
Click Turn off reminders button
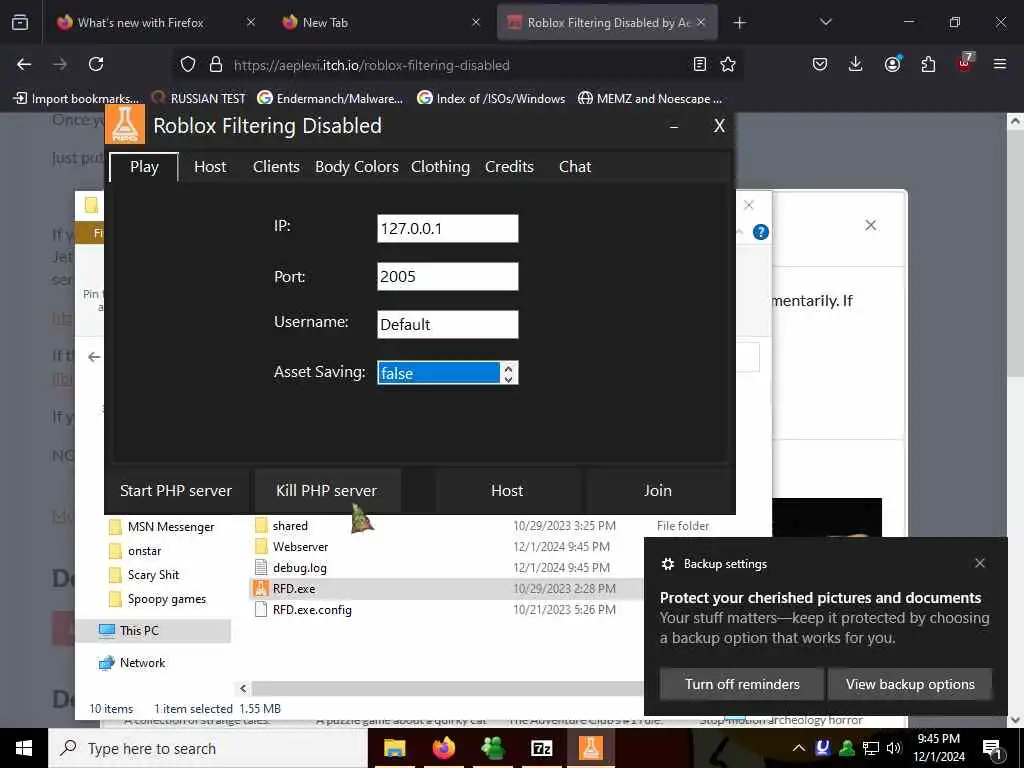pyautogui.click(x=742, y=684)
